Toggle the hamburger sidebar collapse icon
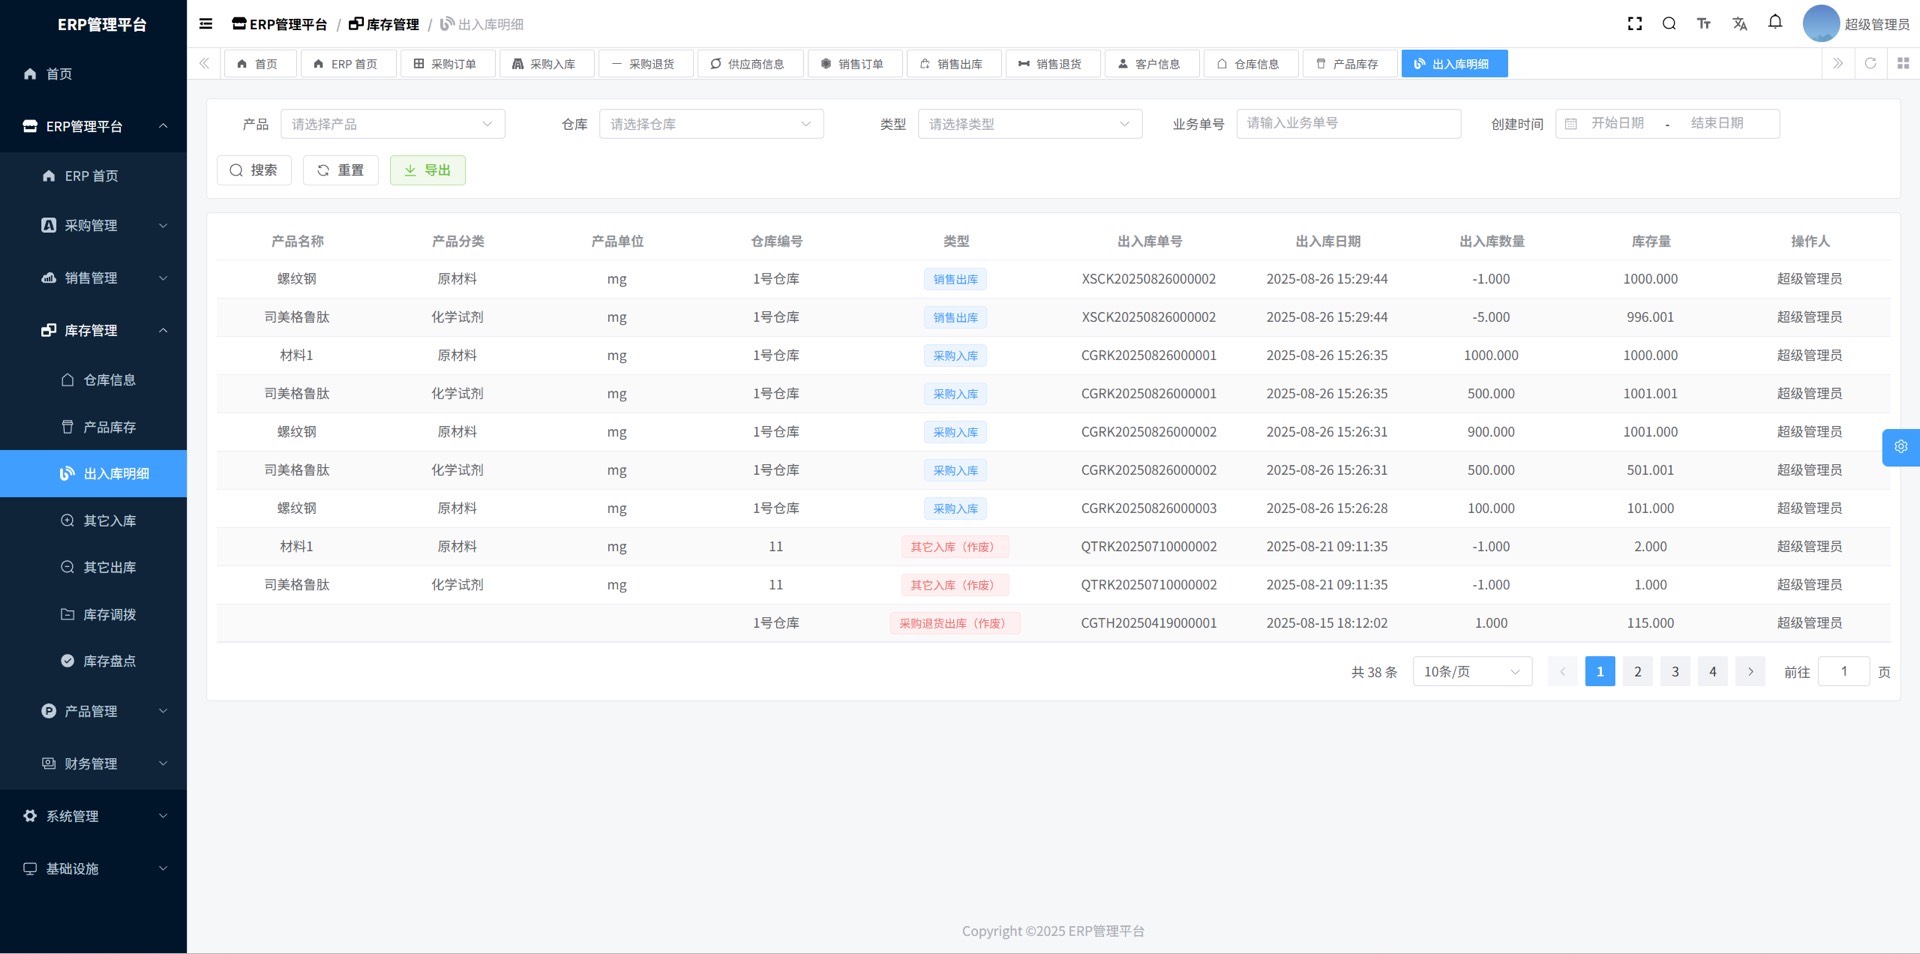This screenshot has height=954, width=1920. [x=206, y=24]
